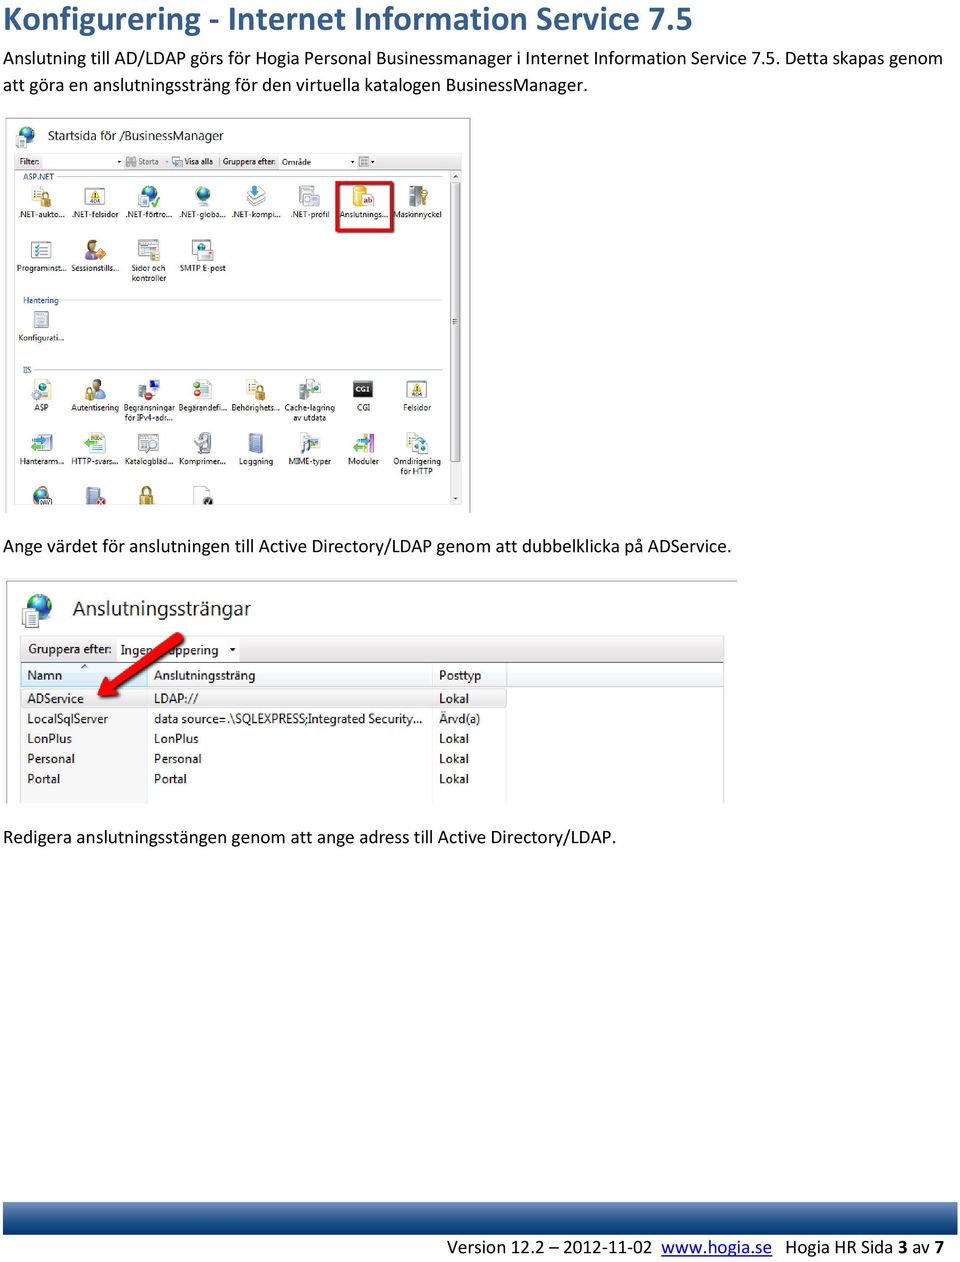The image size is (960, 1262).
Task: Open the ASP icon in IIS section
Action: [41, 395]
